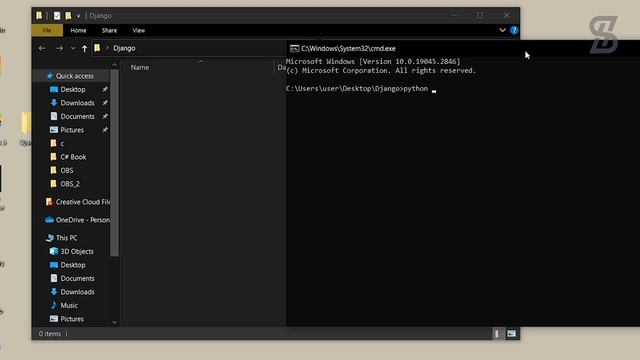Image resolution: width=640 pixels, height=360 pixels.
Task: Expand the ribbon with the chevron arrow
Action: pyautogui.click(x=502, y=30)
